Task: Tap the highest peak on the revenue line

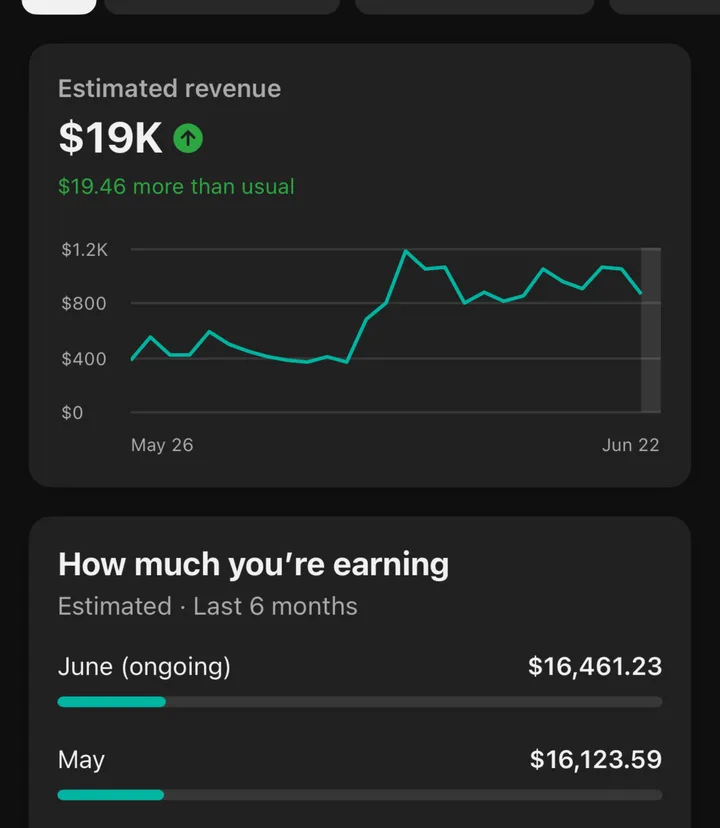Action: (405, 251)
